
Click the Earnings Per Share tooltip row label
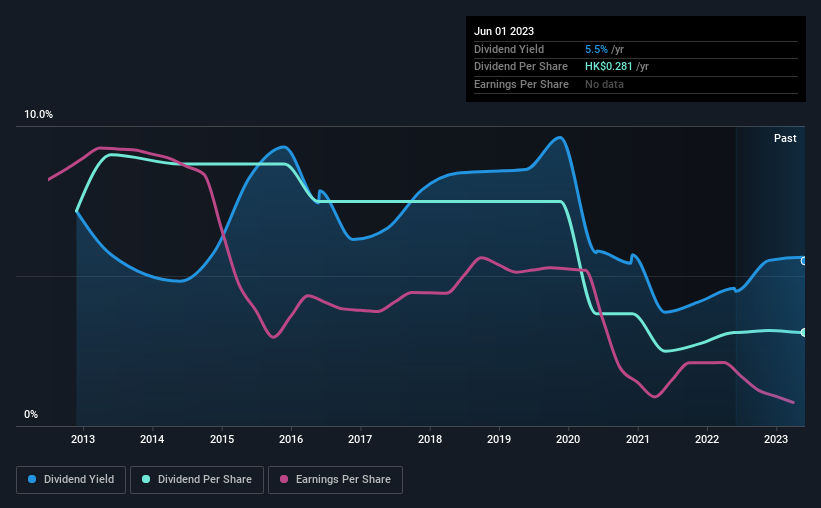coord(521,84)
